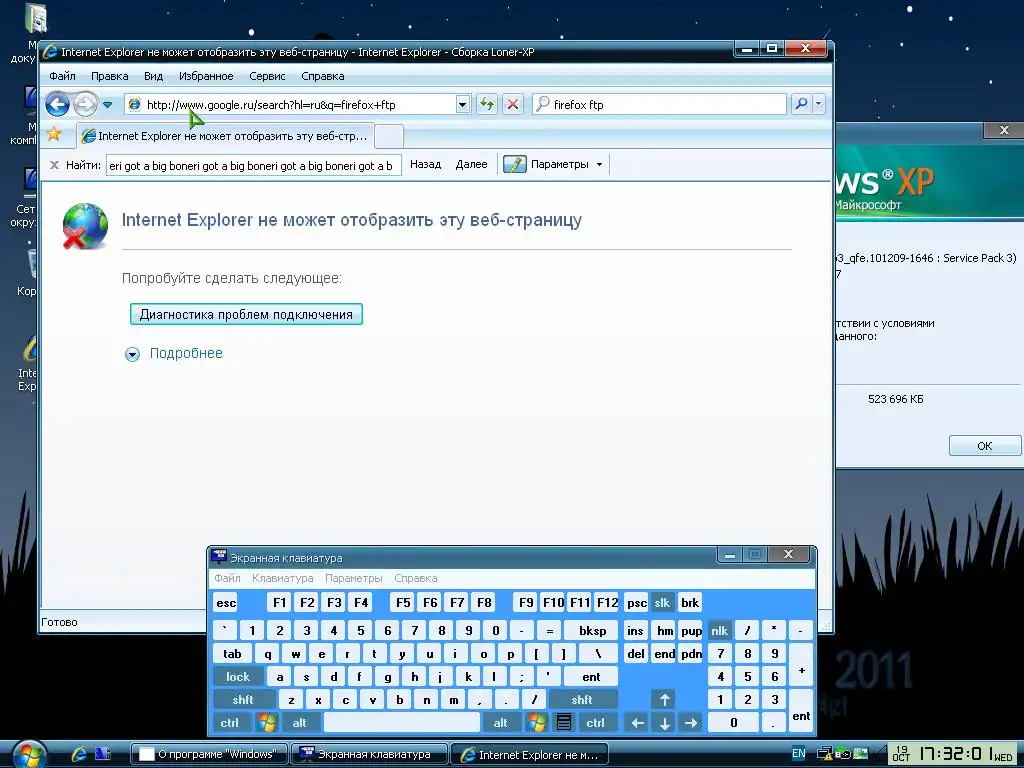The width and height of the screenshot is (1024, 768).
Task: Click the show desktop quick launch icon
Action: [x=103, y=754]
